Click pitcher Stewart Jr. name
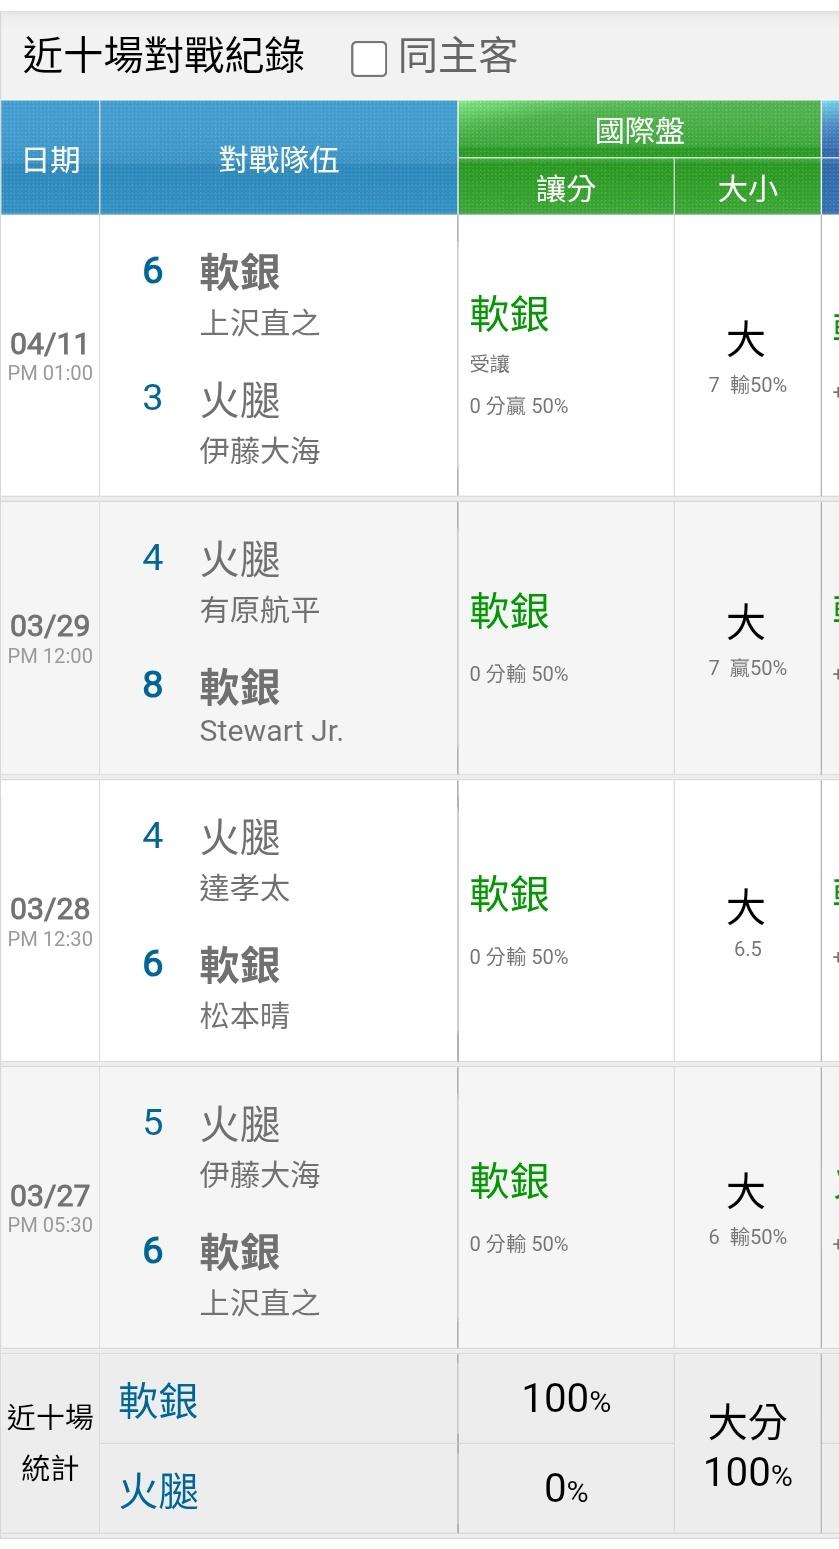The height and width of the screenshot is (1549, 839). tap(271, 731)
